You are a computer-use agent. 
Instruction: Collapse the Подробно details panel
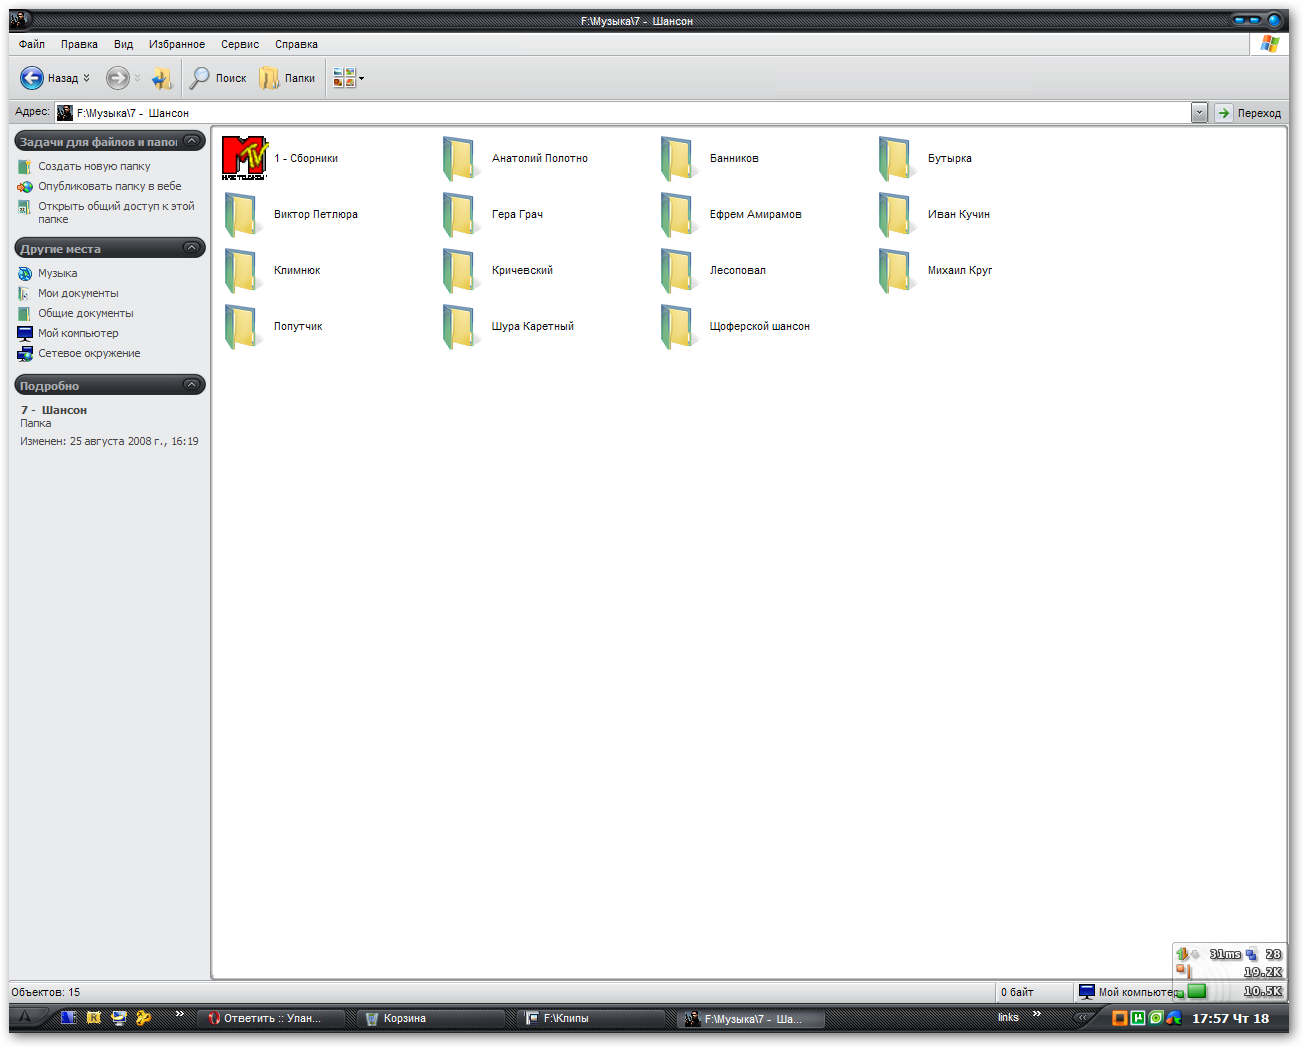coord(192,385)
